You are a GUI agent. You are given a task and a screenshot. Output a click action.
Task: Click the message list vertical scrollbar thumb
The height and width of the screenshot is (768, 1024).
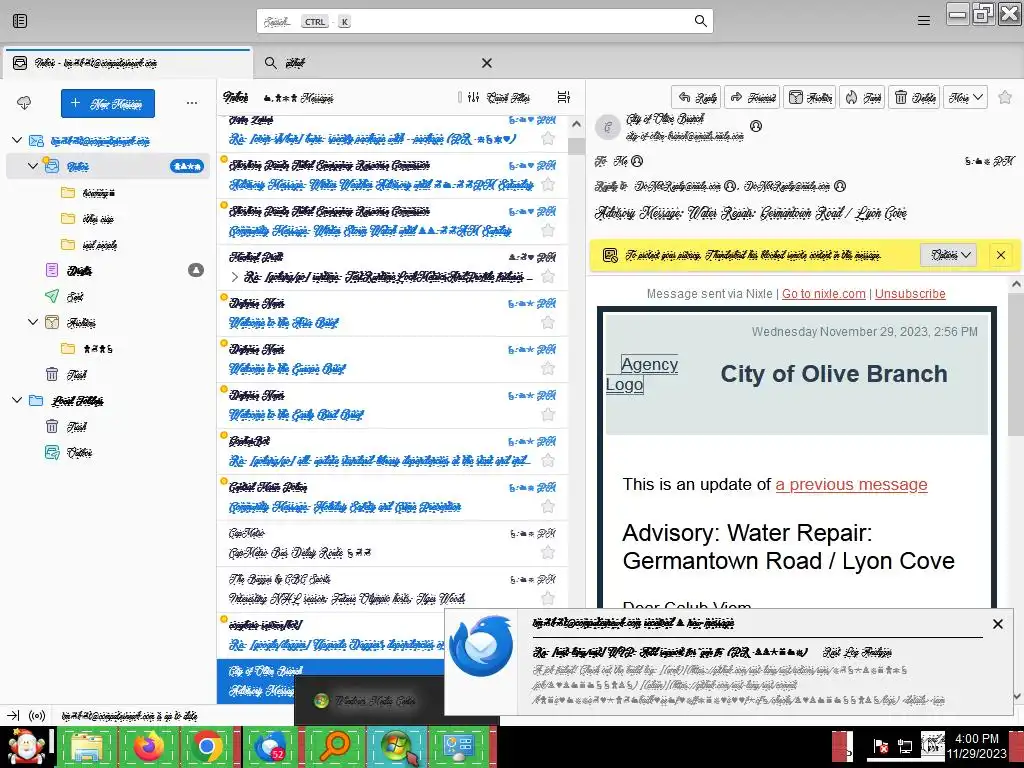[x=576, y=146]
